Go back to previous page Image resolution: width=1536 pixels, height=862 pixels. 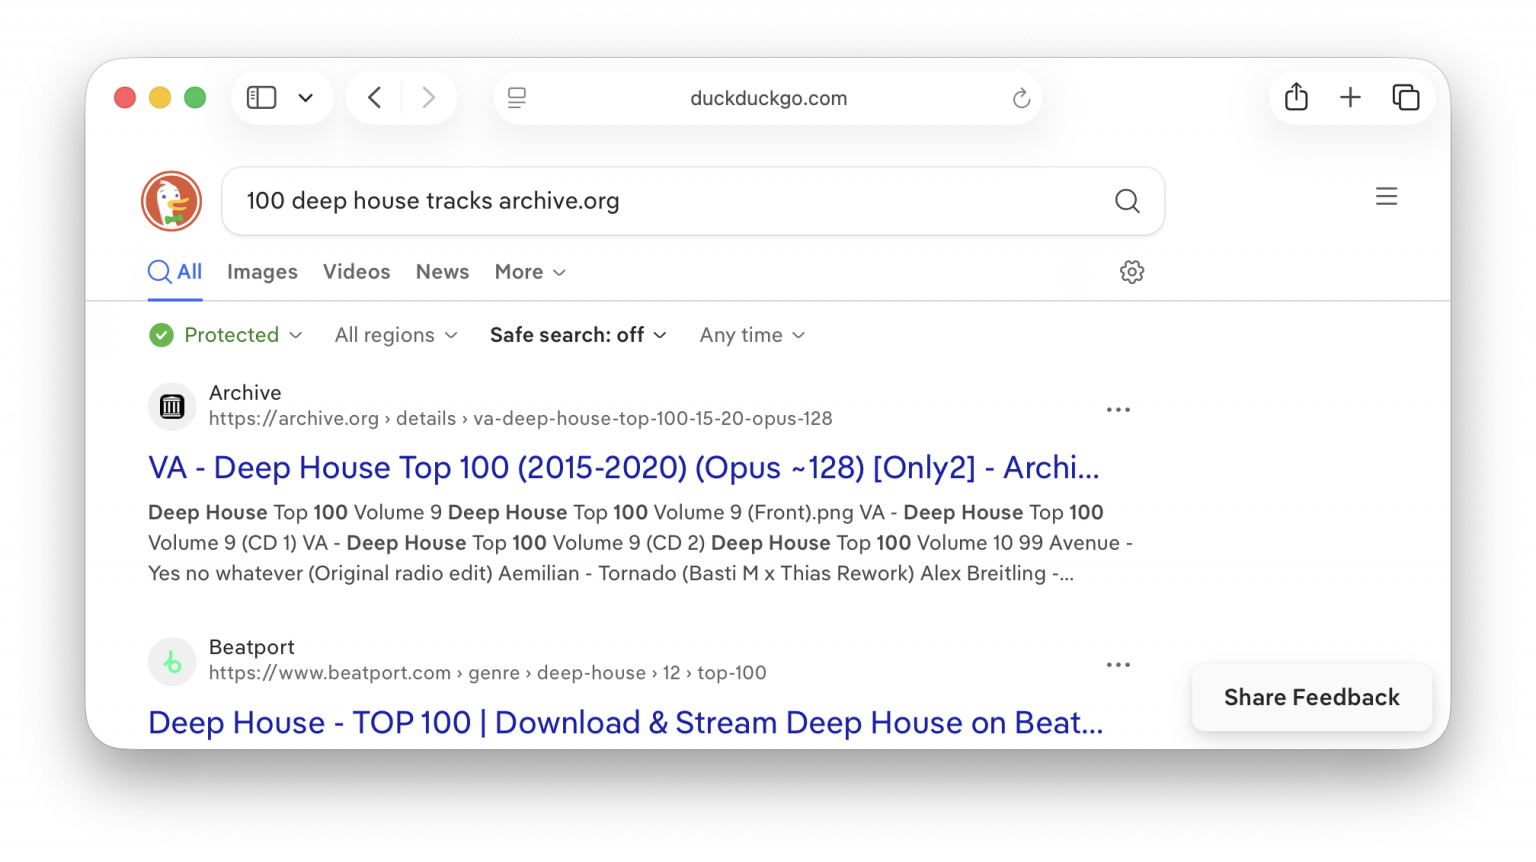(x=375, y=97)
